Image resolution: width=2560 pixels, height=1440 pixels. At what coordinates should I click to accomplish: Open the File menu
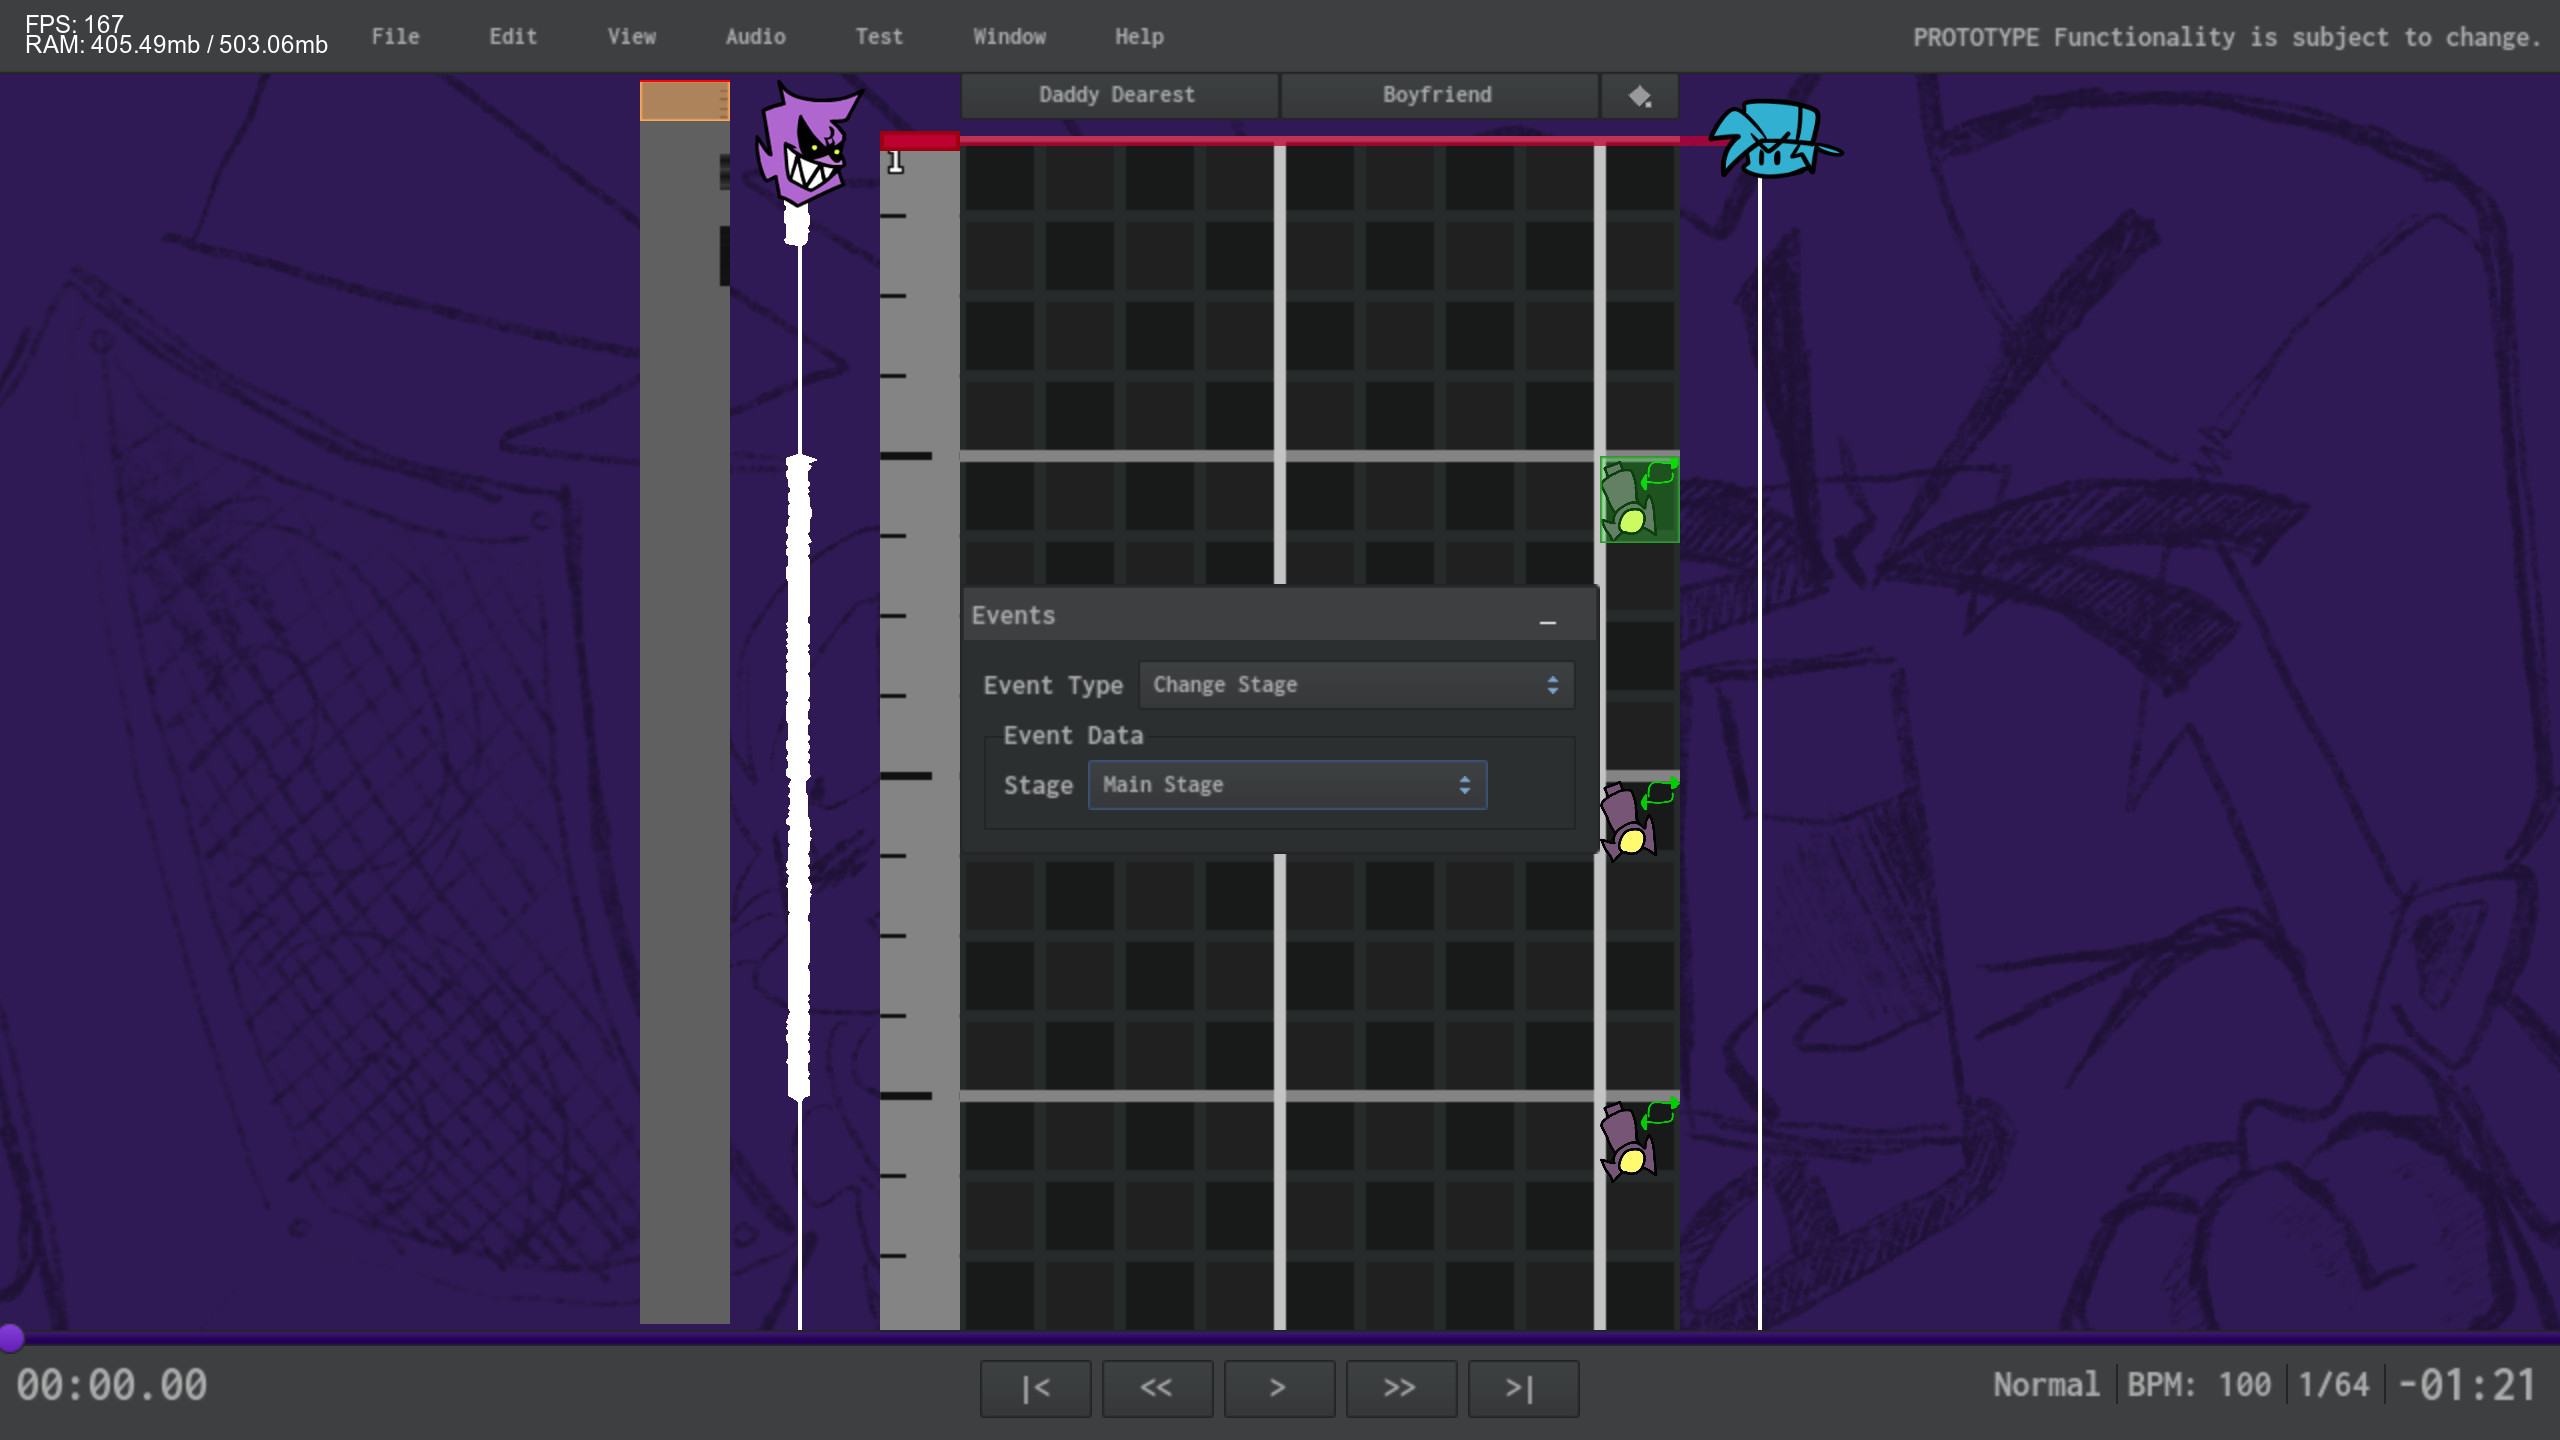click(x=395, y=36)
